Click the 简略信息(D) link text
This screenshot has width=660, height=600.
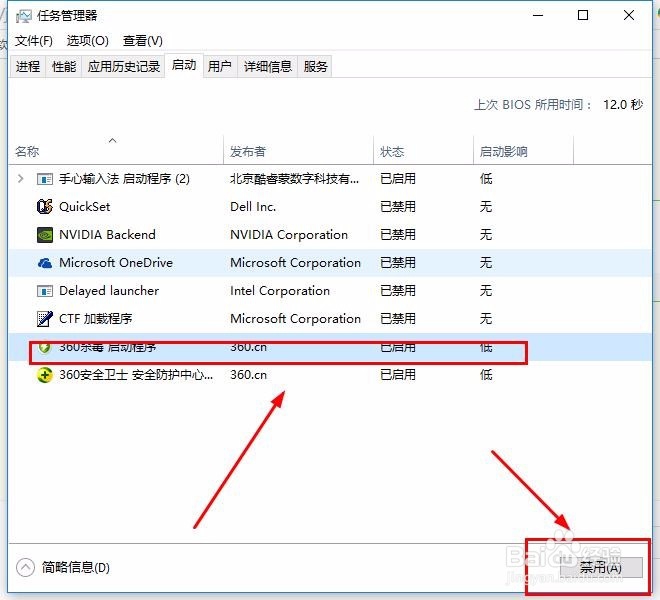pos(76,568)
